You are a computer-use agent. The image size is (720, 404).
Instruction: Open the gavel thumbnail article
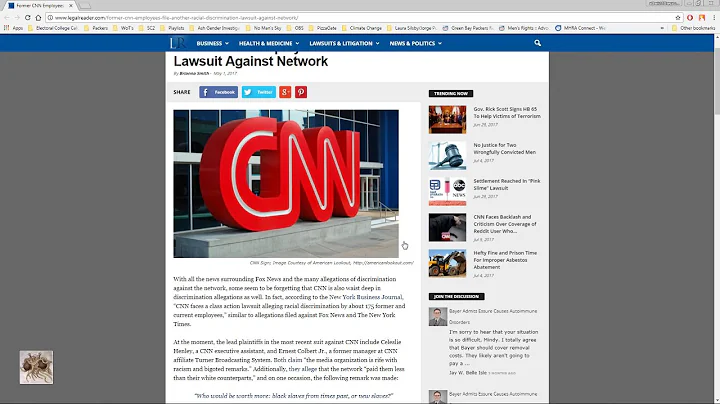[x=447, y=156]
